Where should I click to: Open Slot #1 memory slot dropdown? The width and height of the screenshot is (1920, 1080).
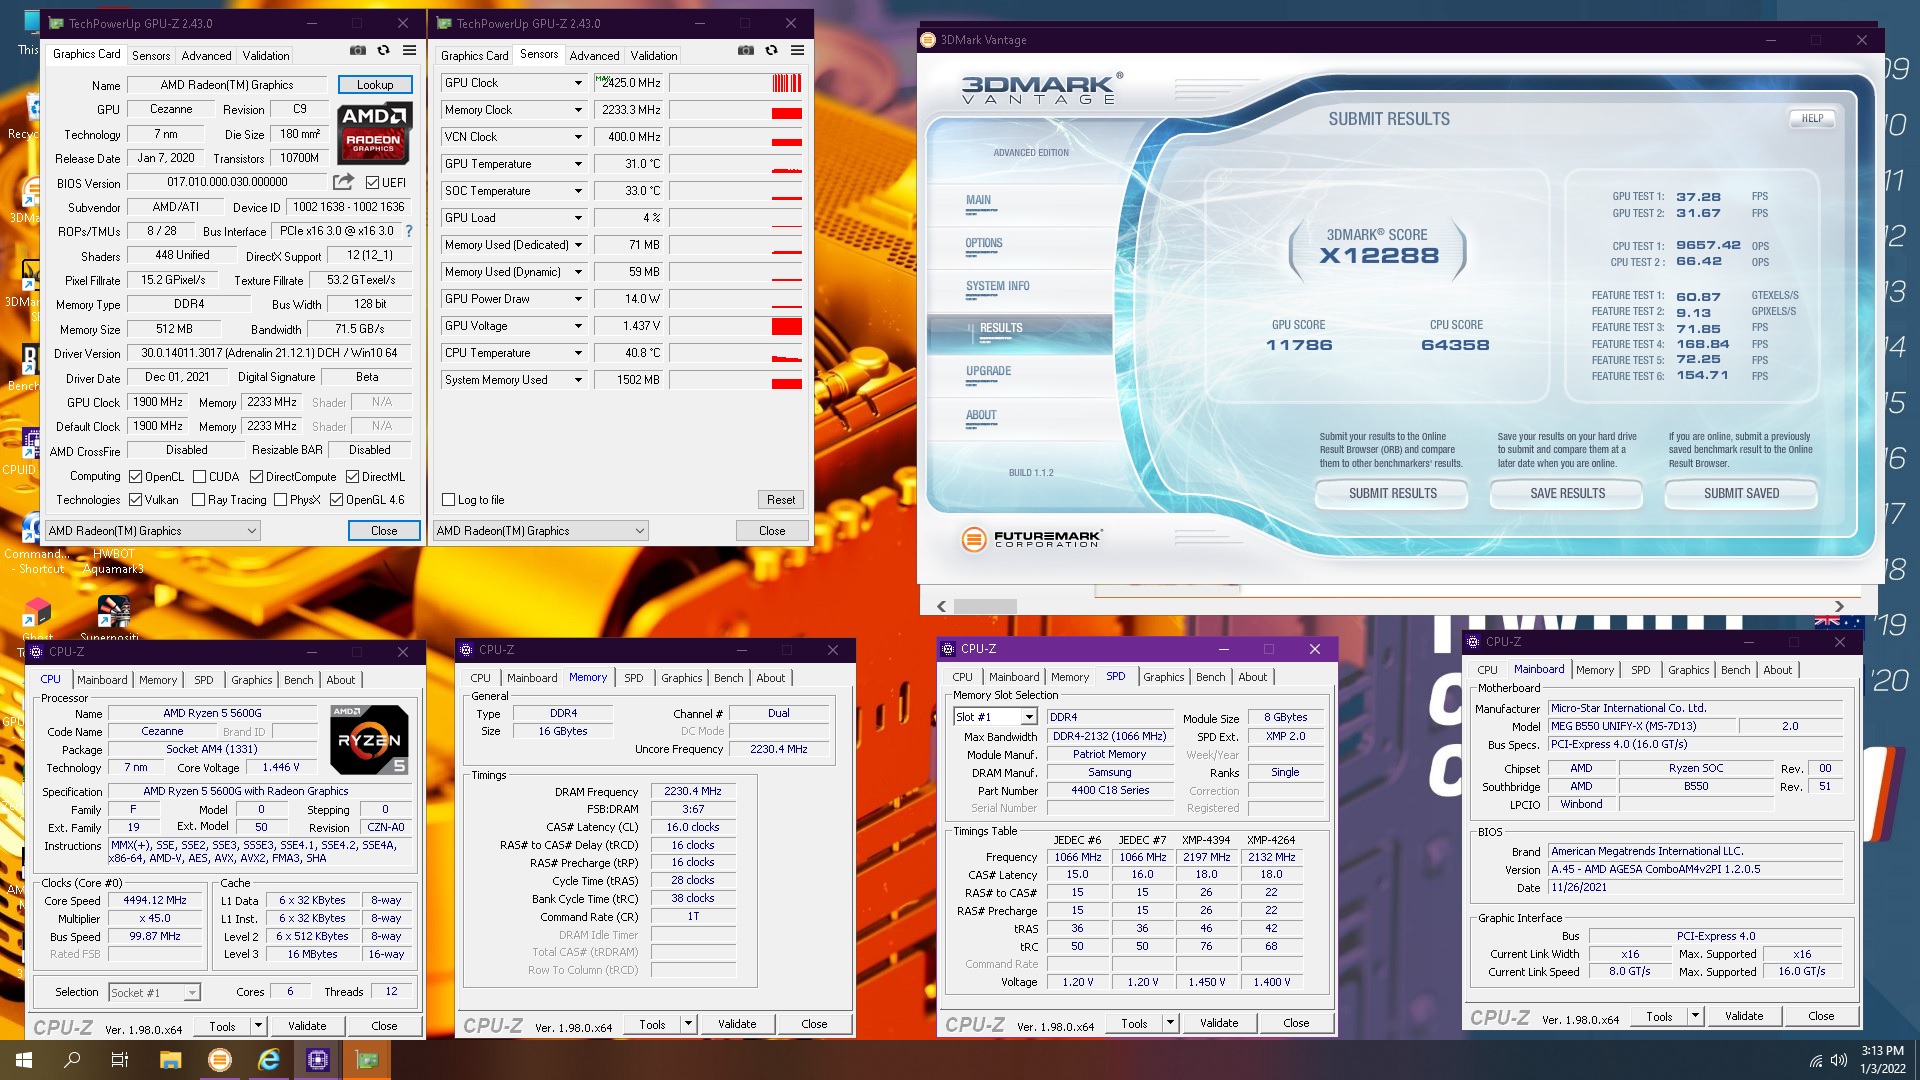point(995,717)
